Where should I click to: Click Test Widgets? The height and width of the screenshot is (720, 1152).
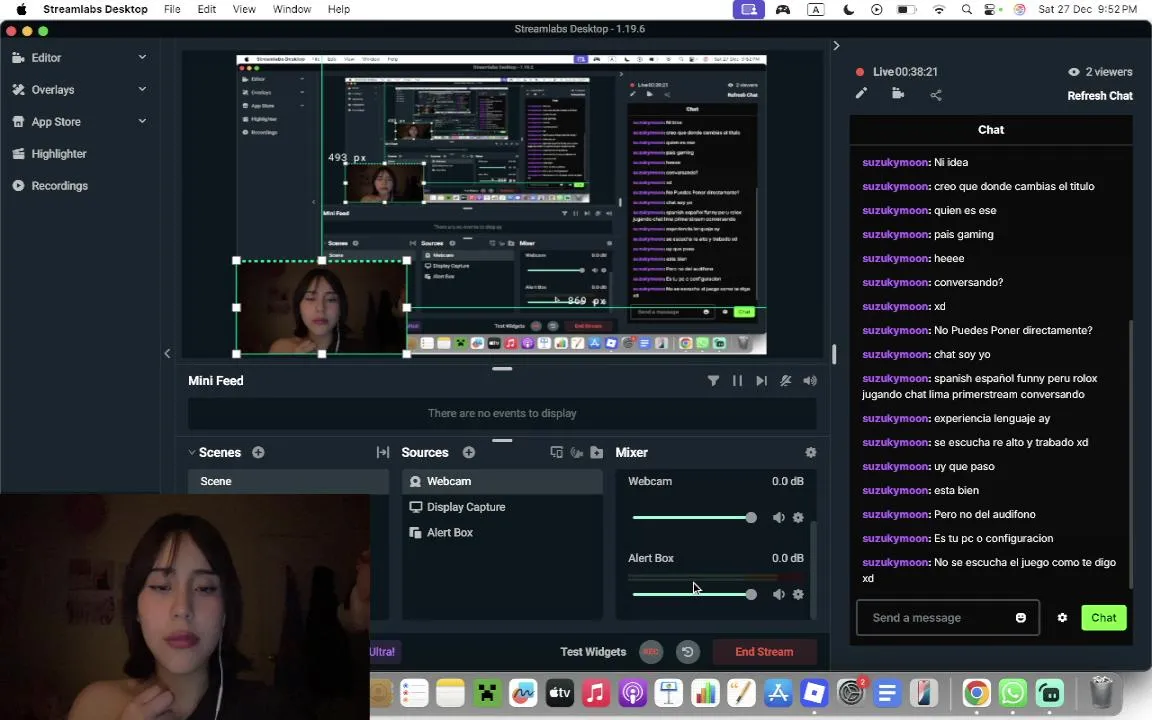click(593, 652)
